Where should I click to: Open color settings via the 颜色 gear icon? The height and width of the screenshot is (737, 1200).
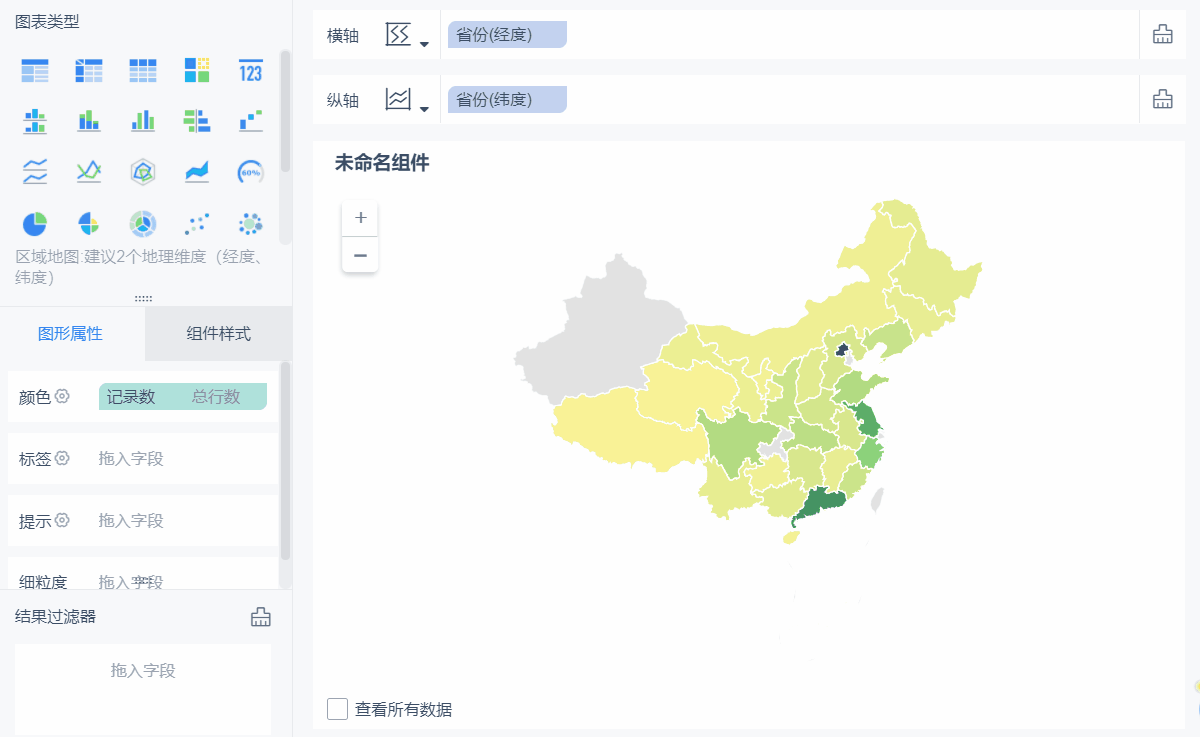tap(62, 396)
